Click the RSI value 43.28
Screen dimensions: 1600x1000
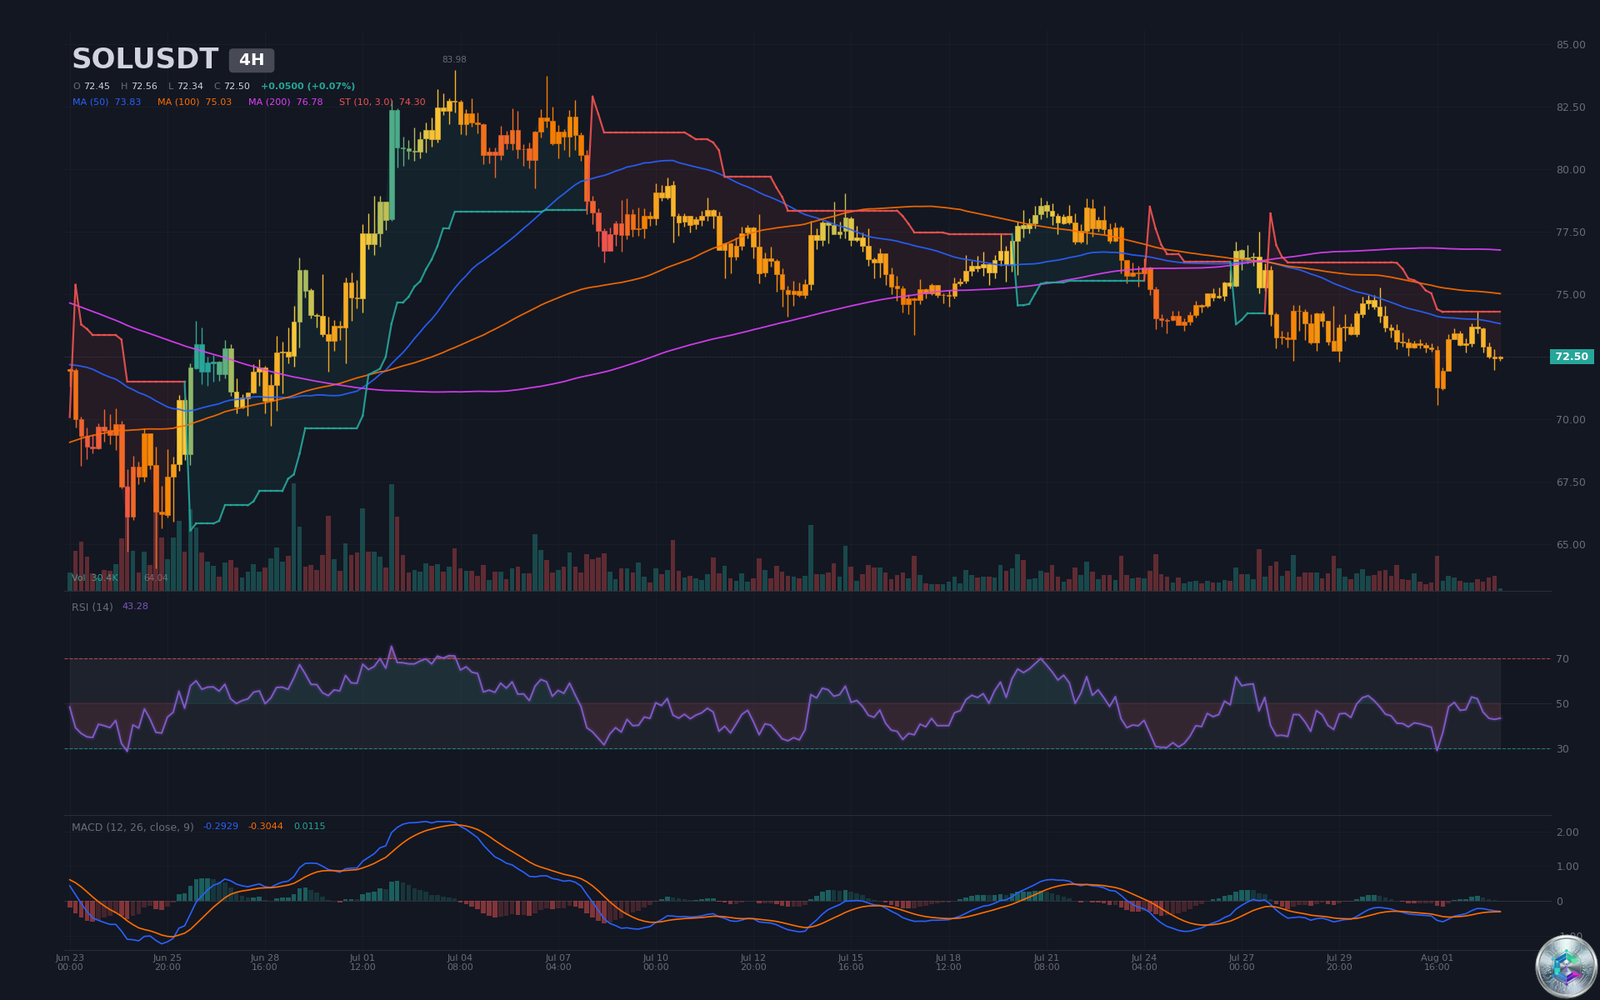[135, 606]
